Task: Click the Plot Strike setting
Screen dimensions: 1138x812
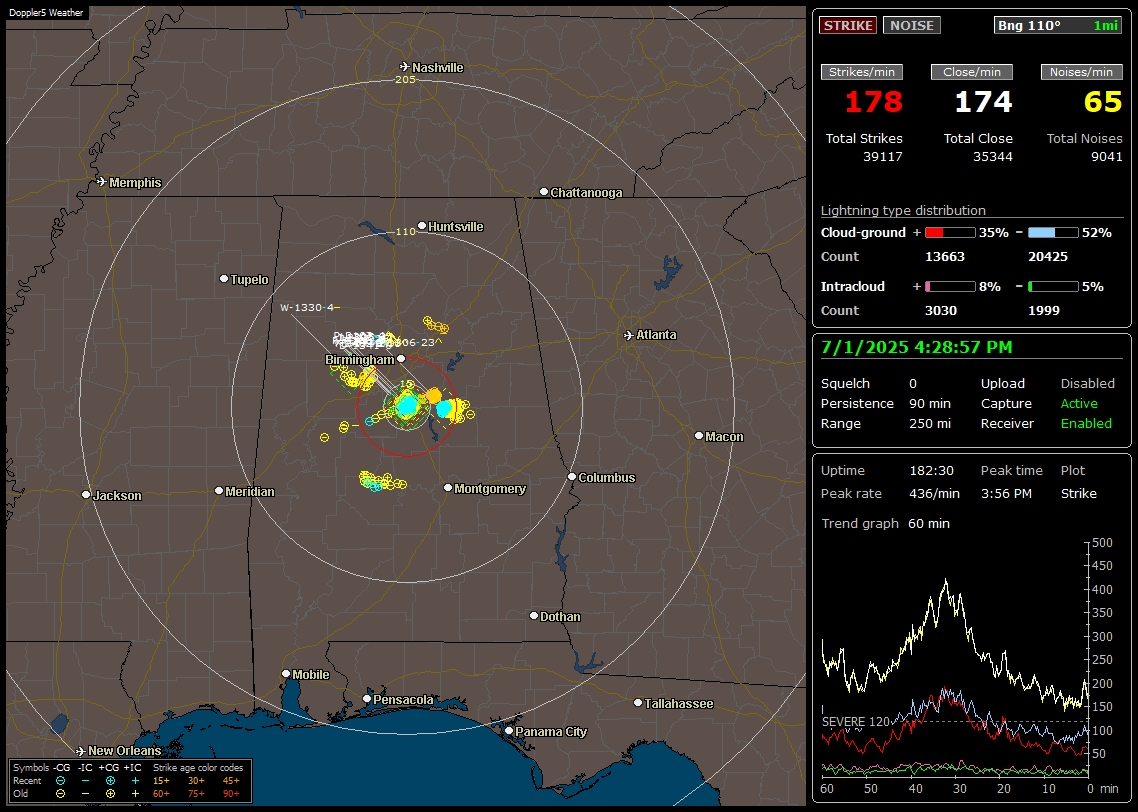Action: (1078, 494)
